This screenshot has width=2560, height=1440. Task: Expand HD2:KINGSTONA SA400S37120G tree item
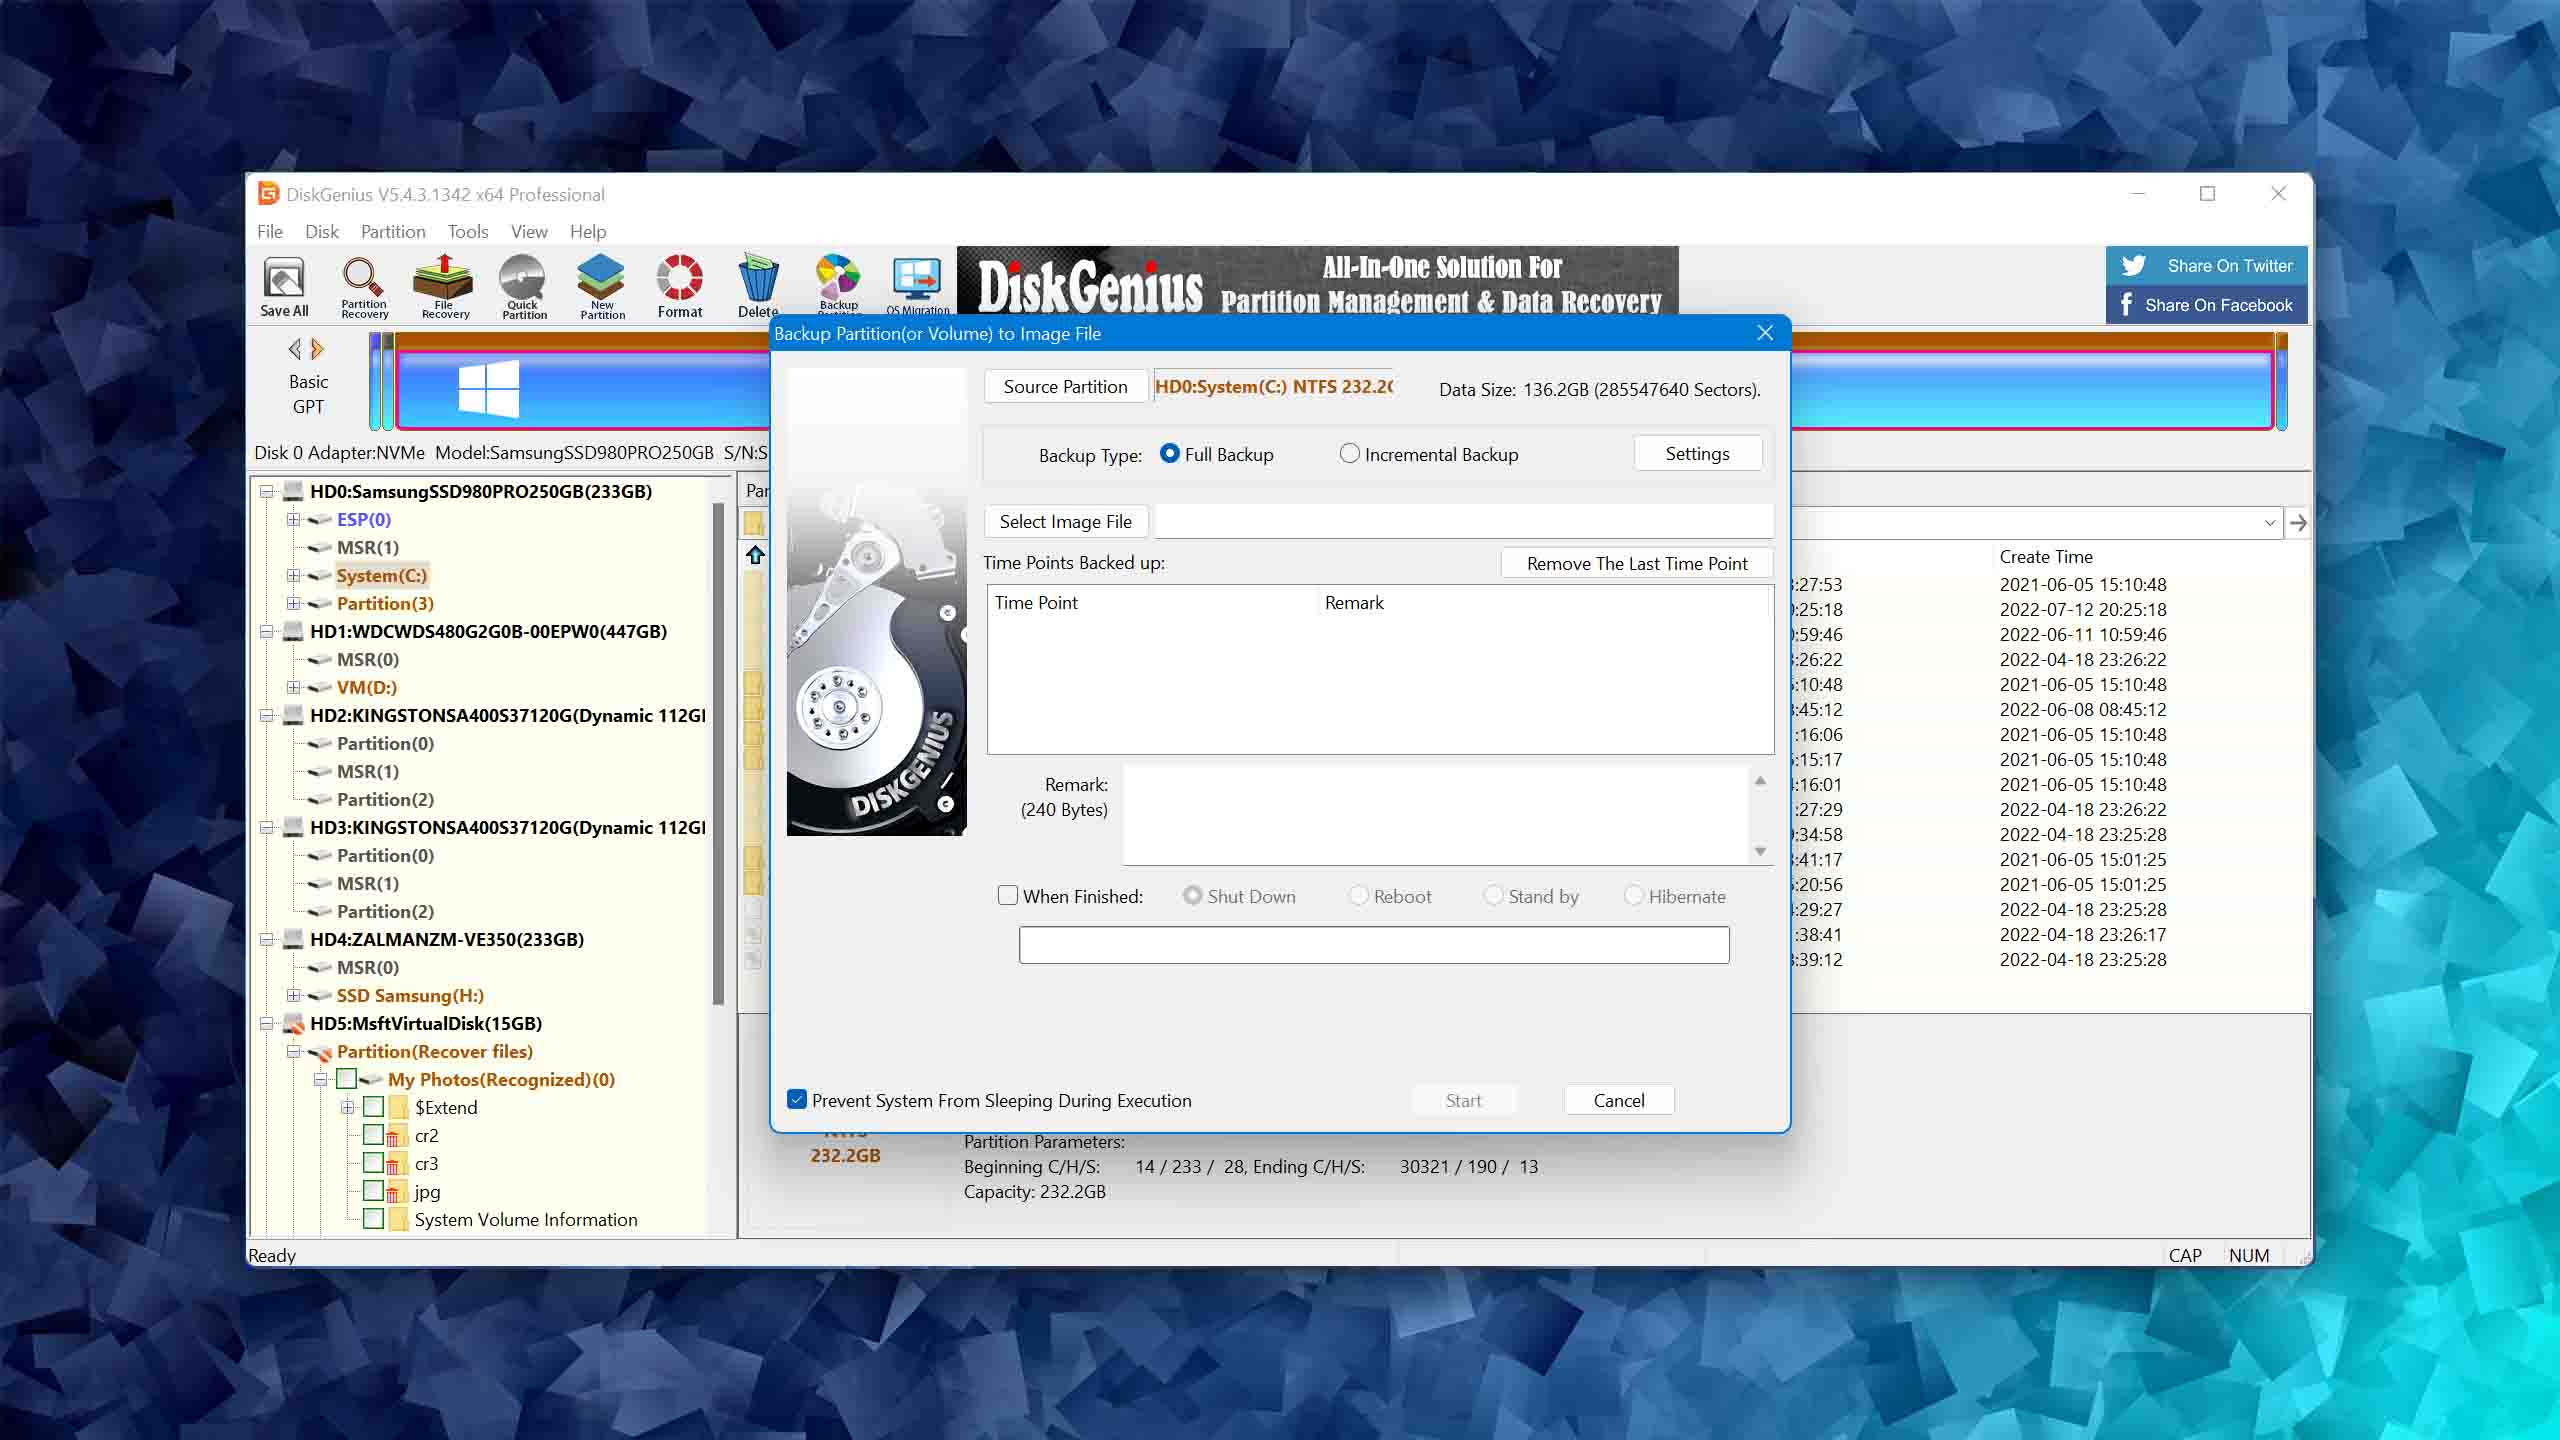(x=267, y=714)
